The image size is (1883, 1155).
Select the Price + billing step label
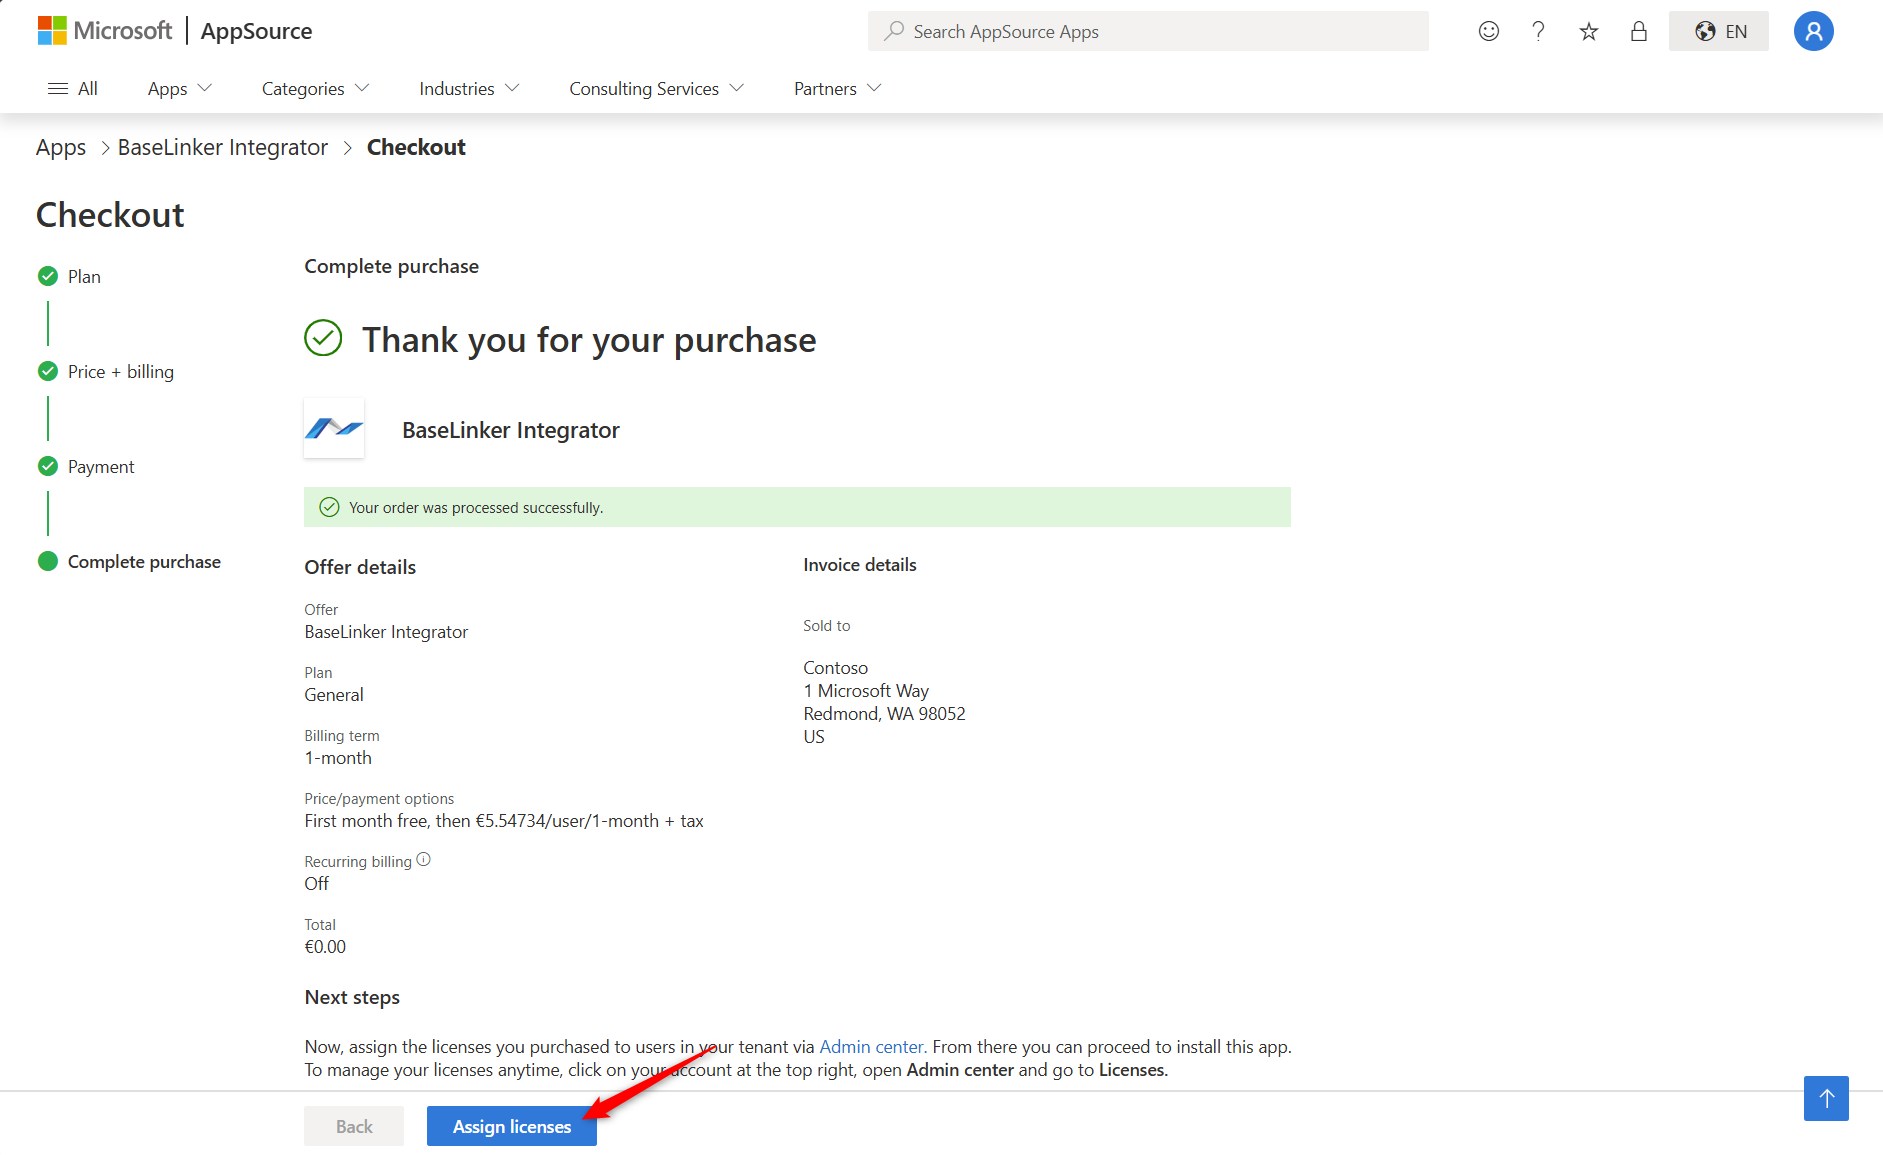pos(121,371)
